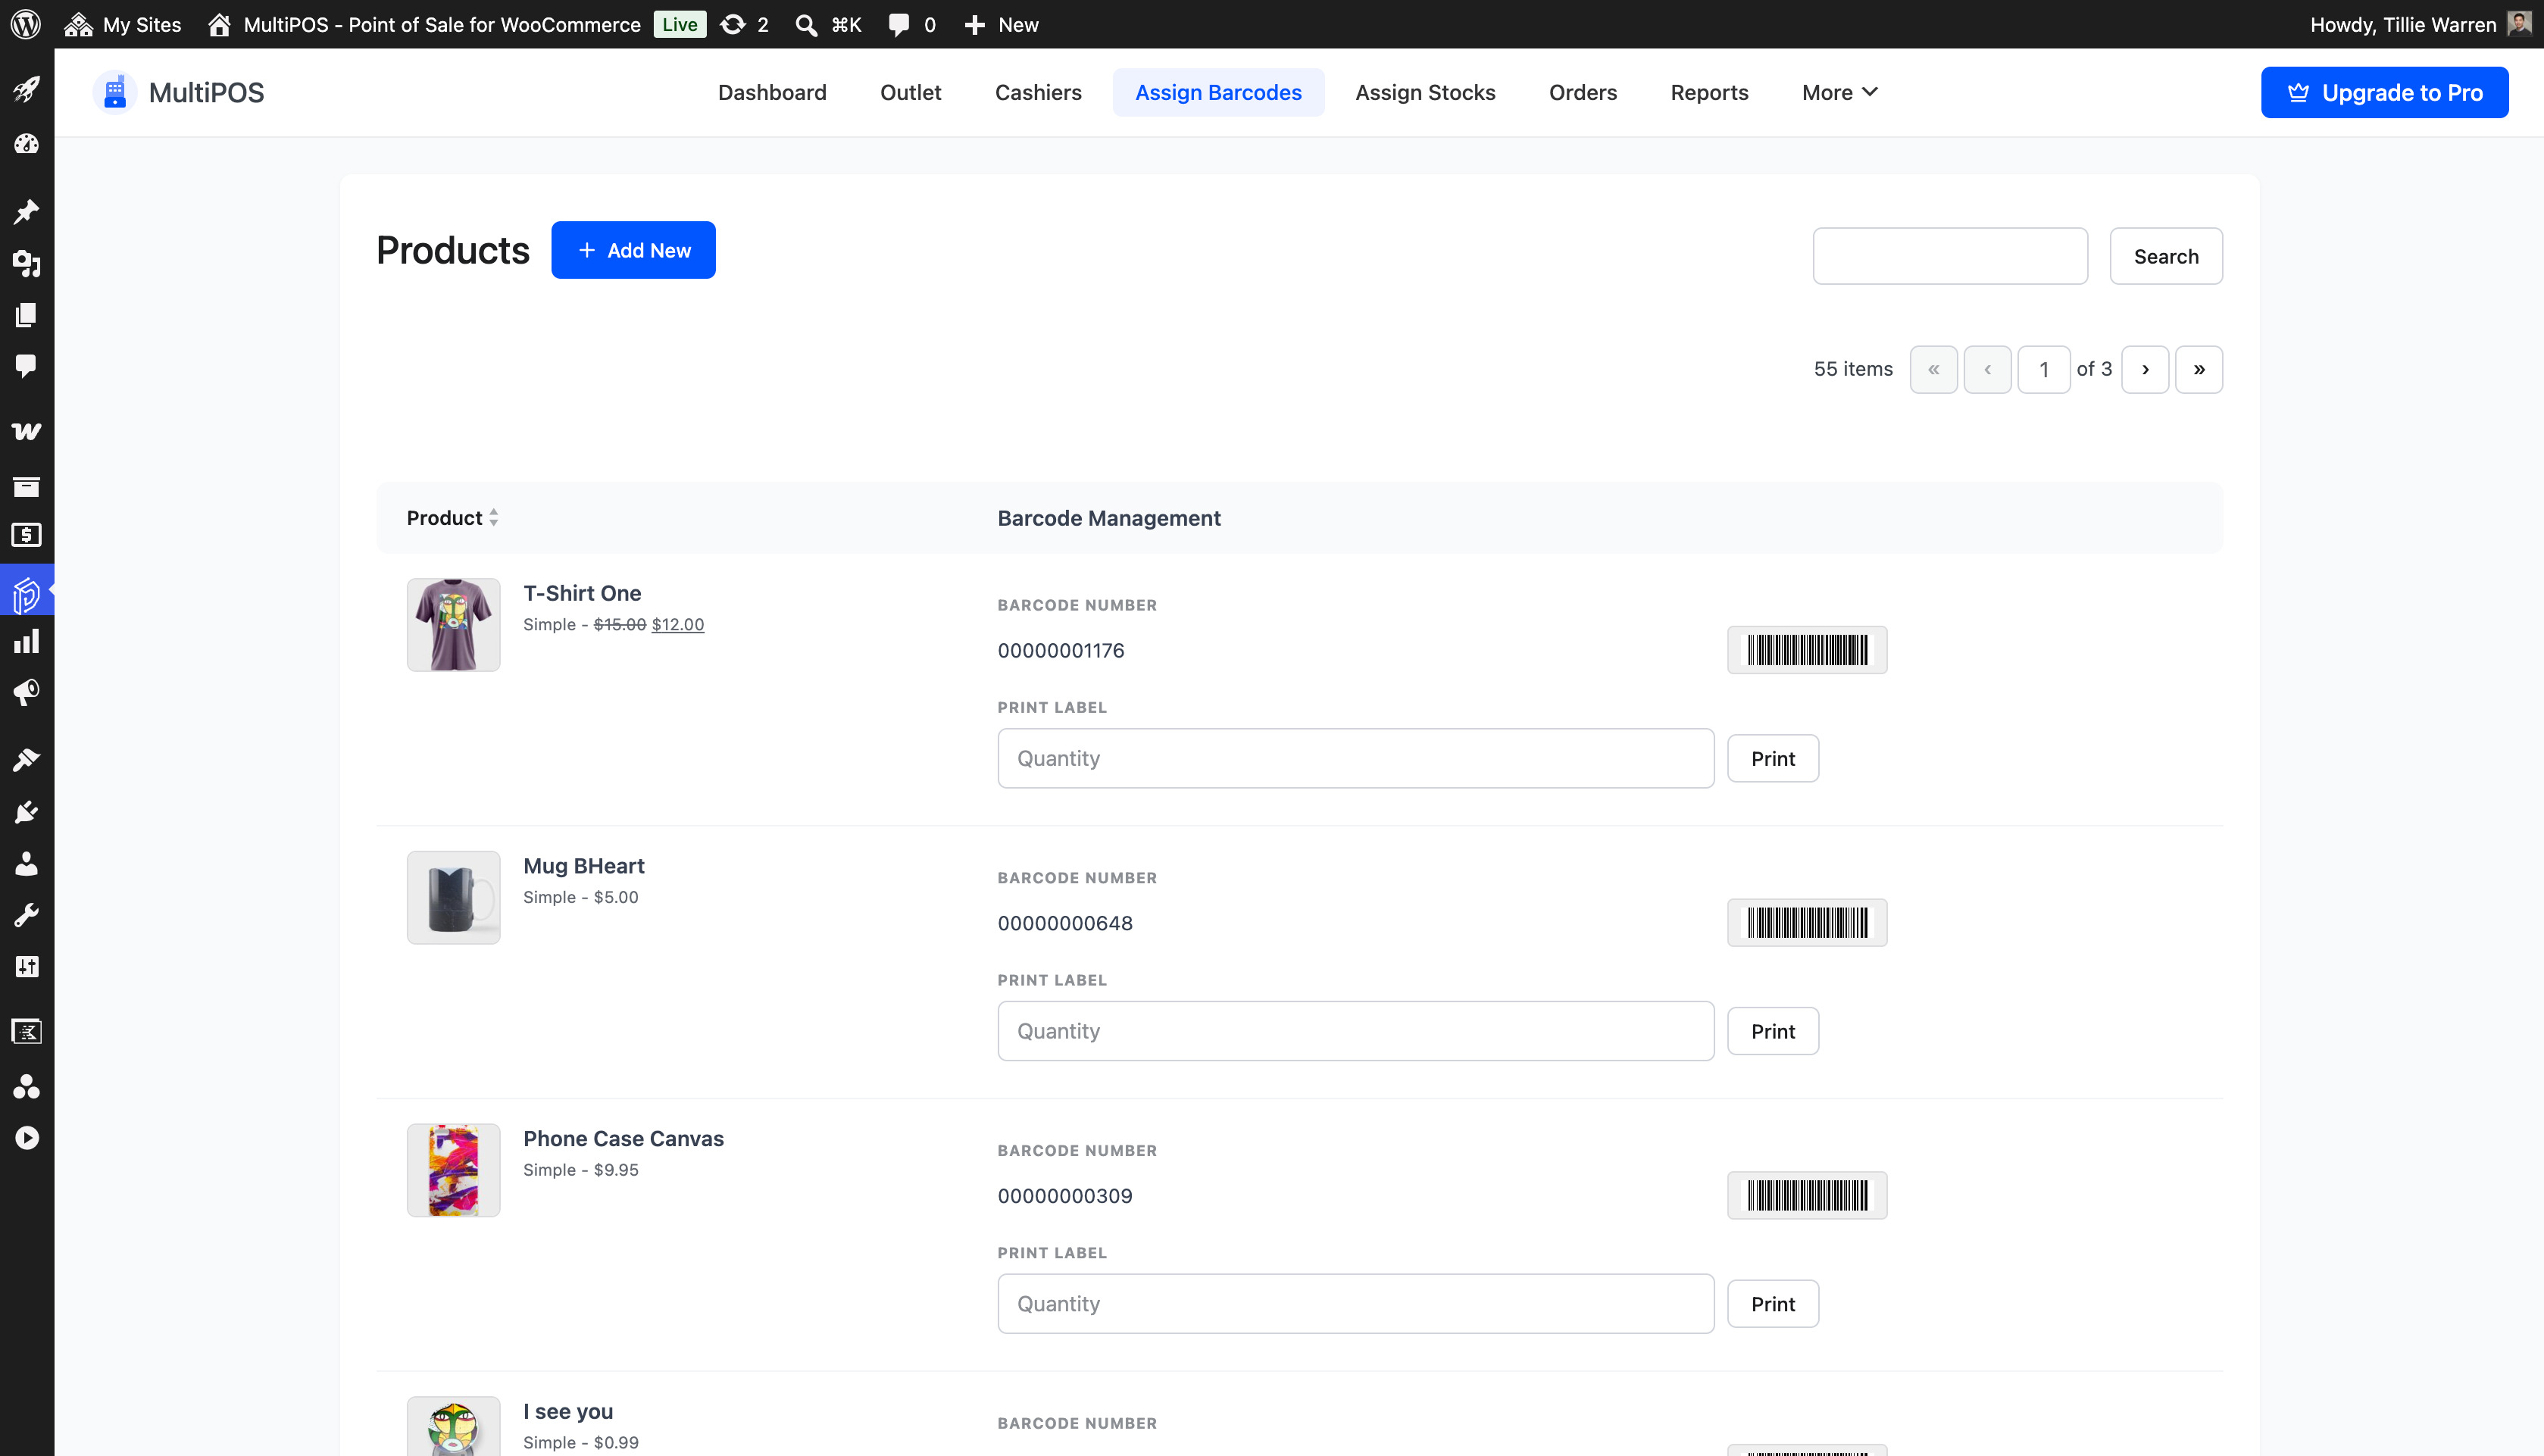The image size is (2544, 1456).
Task: Click the play circle sidebar icon
Action: tap(27, 1138)
